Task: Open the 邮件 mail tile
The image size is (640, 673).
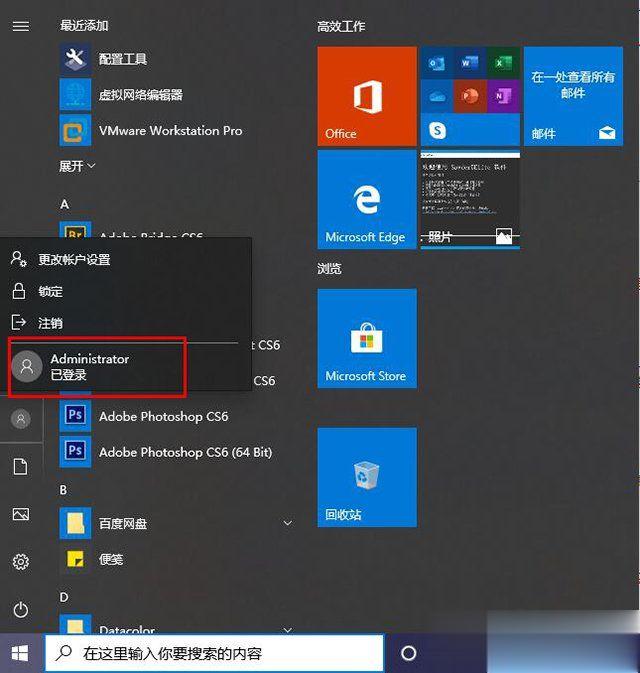Action: [573, 96]
